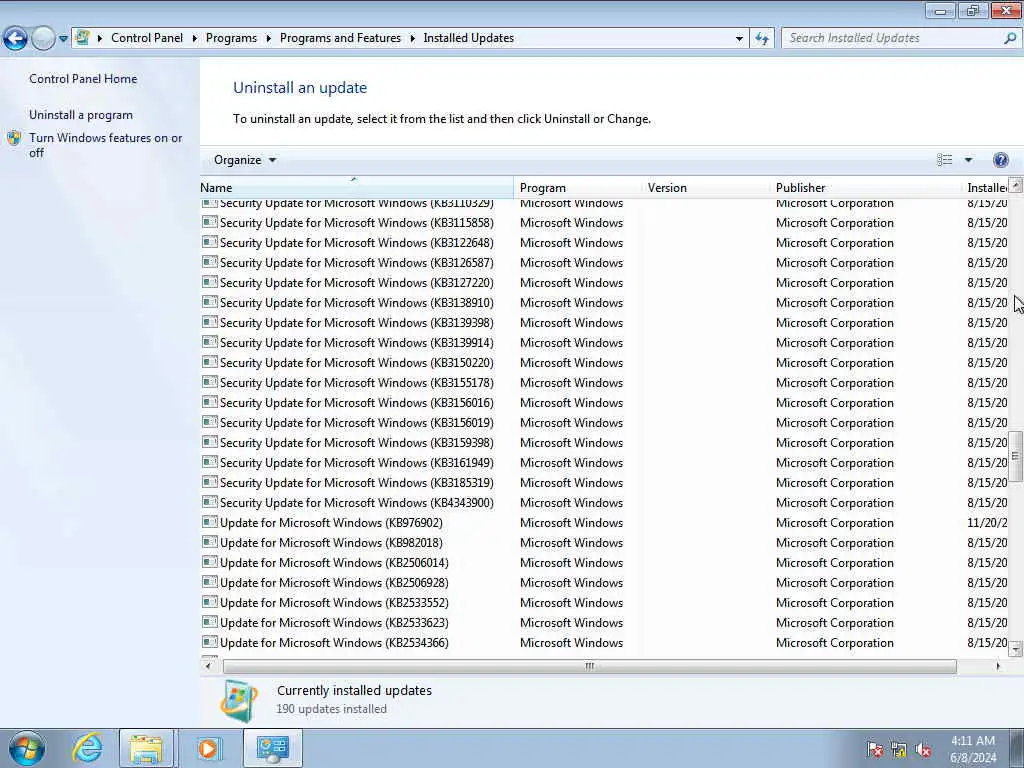Expand arrow after Programs and Features breadcrumb

[412, 39]
